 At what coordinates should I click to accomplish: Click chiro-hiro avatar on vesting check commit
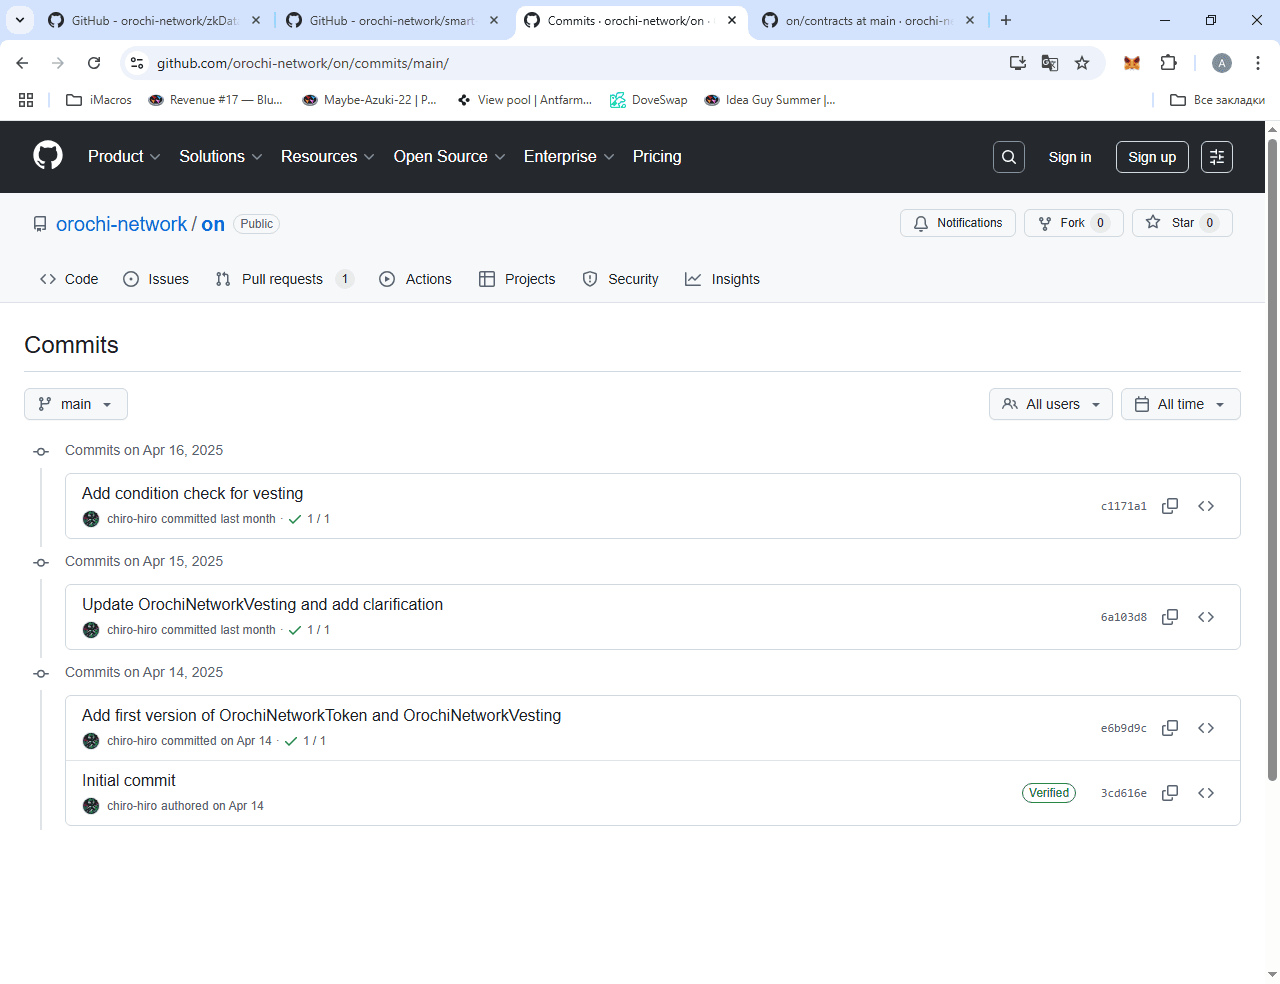click(x=91, y=519)
